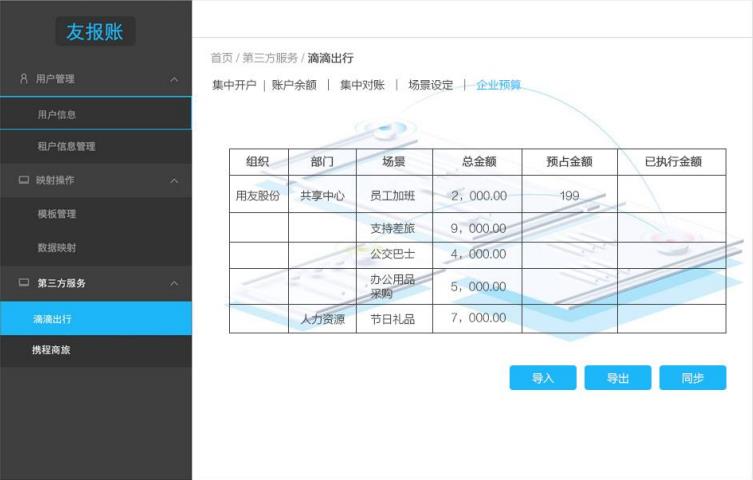
Task: Click the 预占金额 column header
Action: [x=570, y=162]
